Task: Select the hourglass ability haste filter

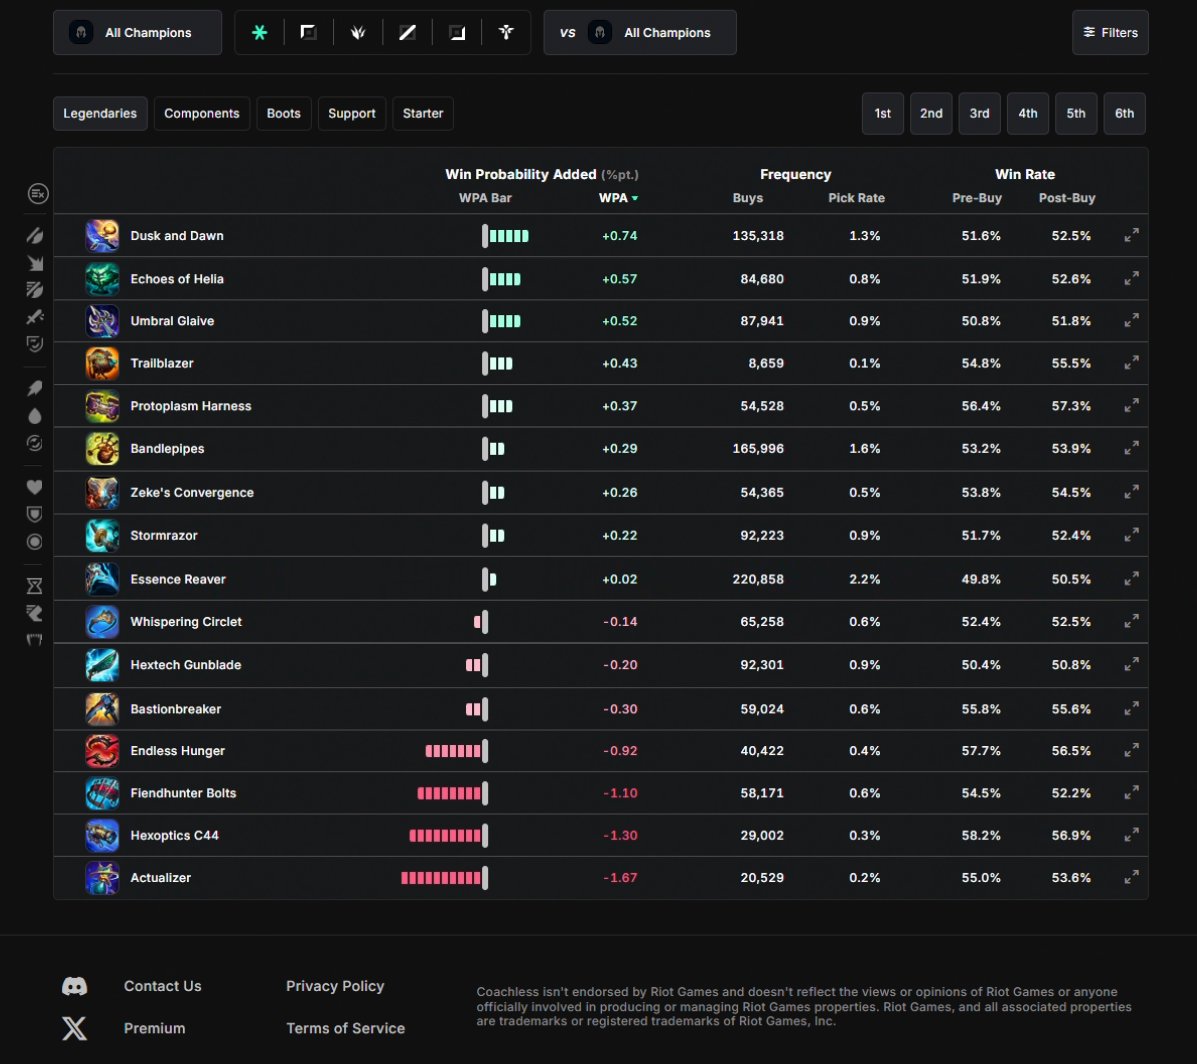Action: click(x=34, y=586)
